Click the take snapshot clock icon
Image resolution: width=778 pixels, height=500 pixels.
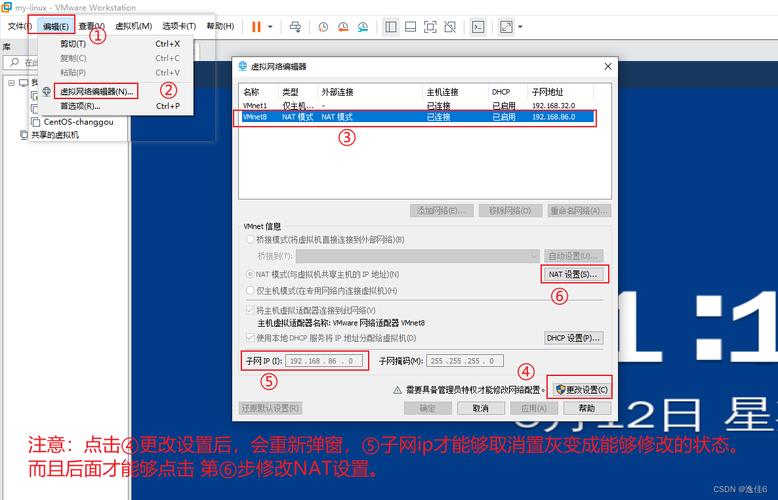pos(323,27)
